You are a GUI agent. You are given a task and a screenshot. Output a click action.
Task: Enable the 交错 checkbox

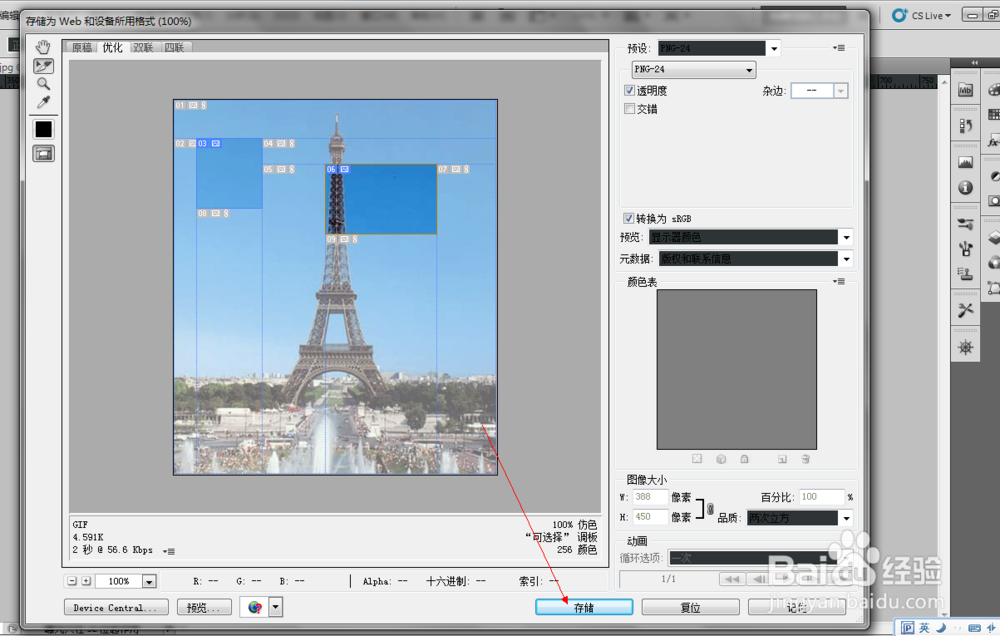[629, 108]
